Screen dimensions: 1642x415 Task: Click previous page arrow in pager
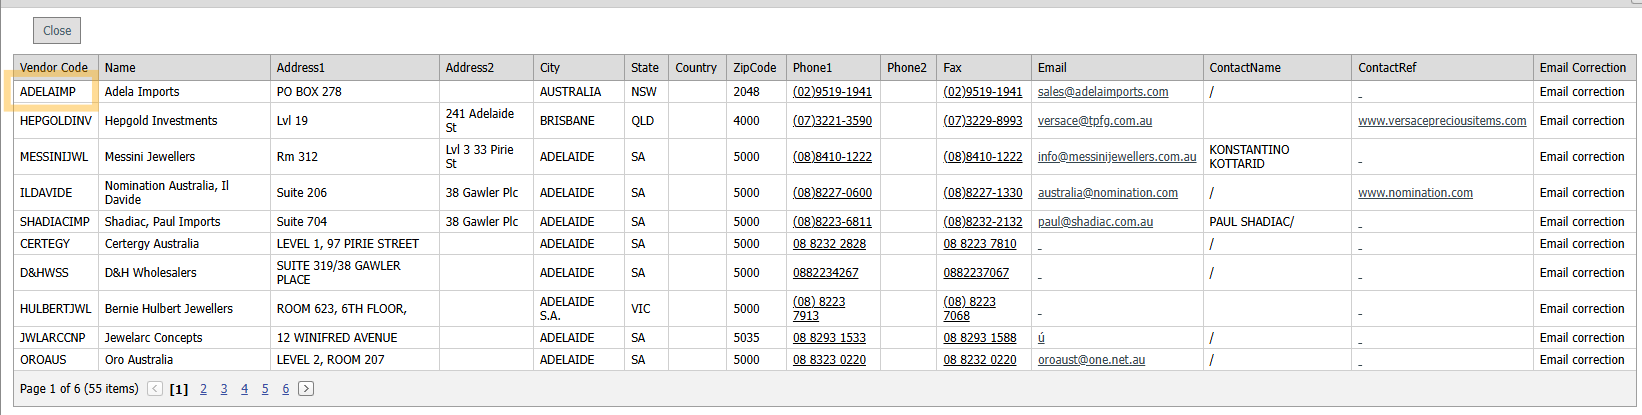click(x=155, y=389)
